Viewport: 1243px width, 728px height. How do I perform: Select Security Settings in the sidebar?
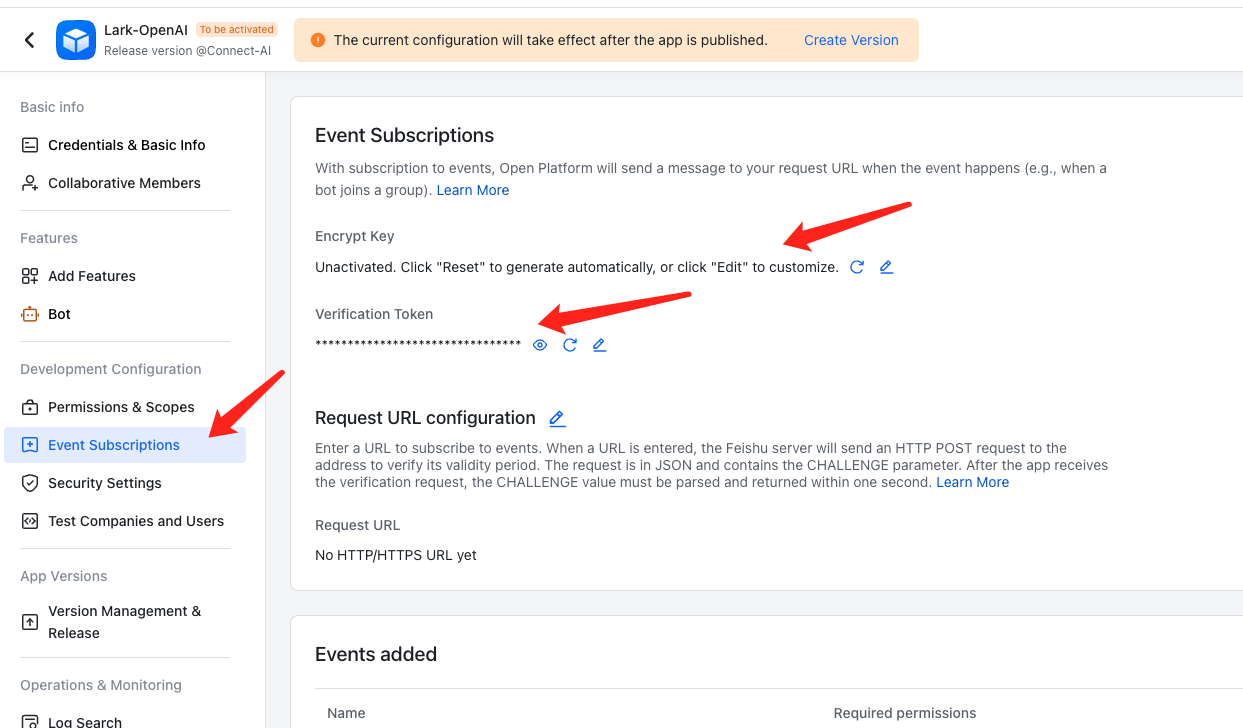[104, 482]
